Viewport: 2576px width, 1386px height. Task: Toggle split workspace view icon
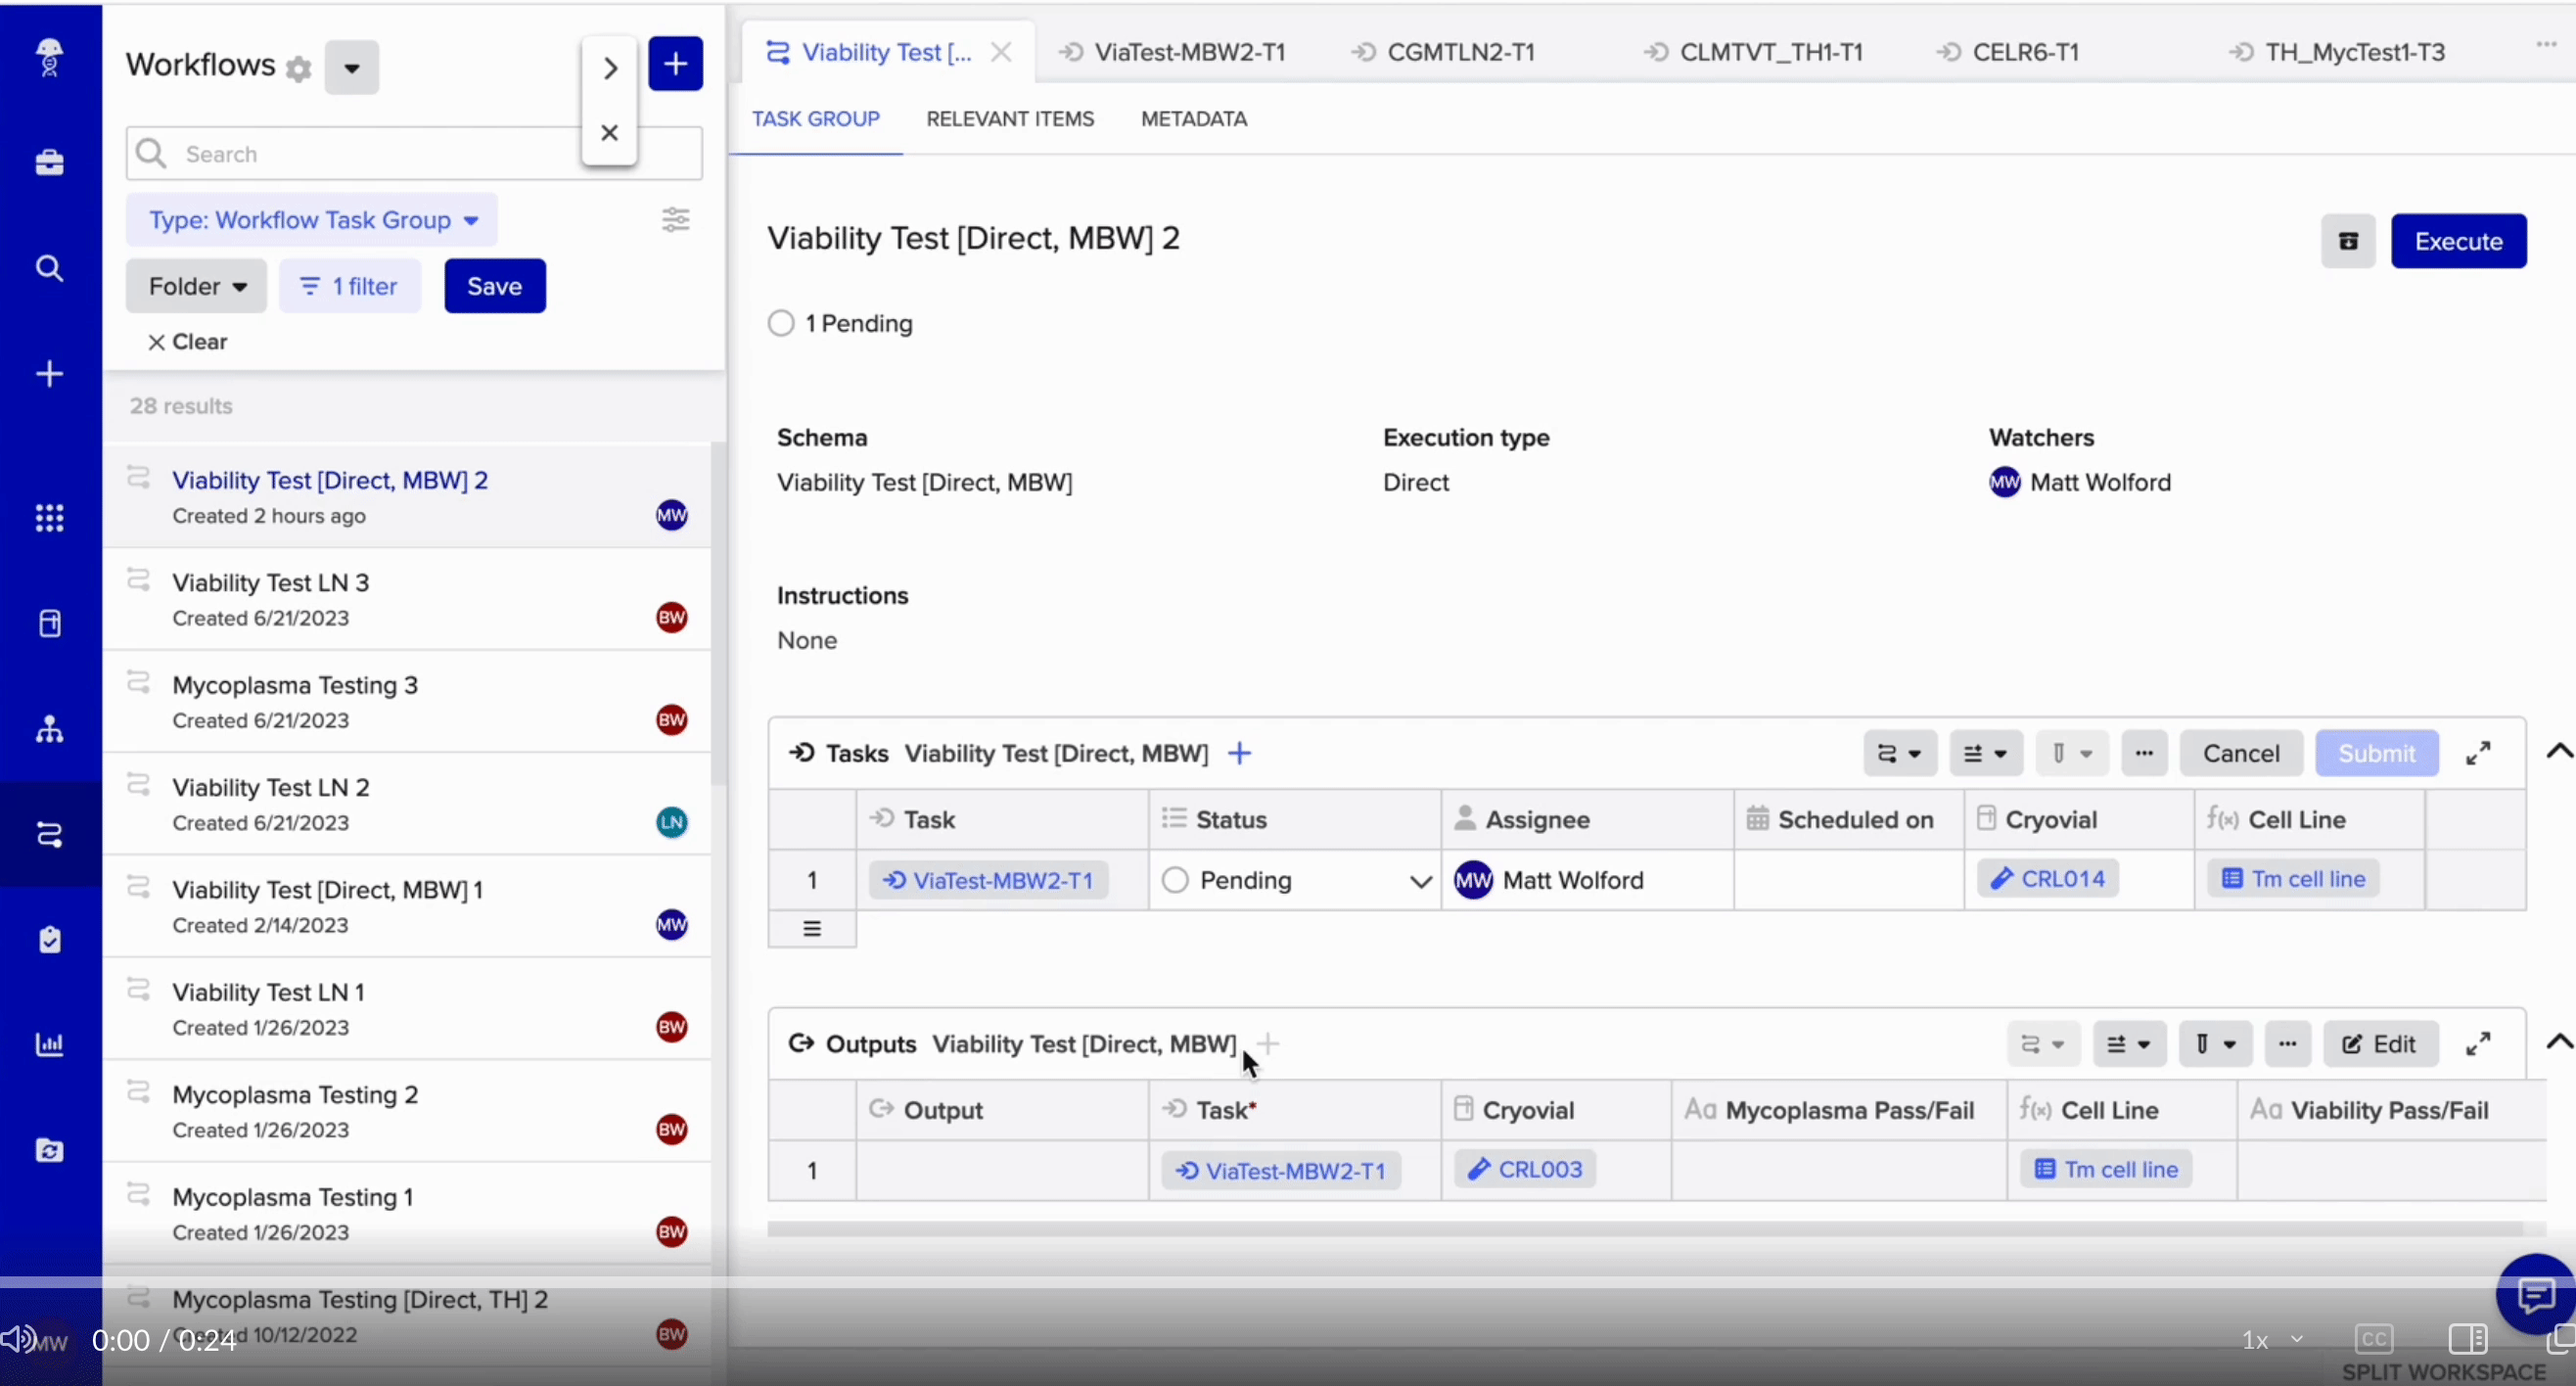click(x=2468, y=1339)
